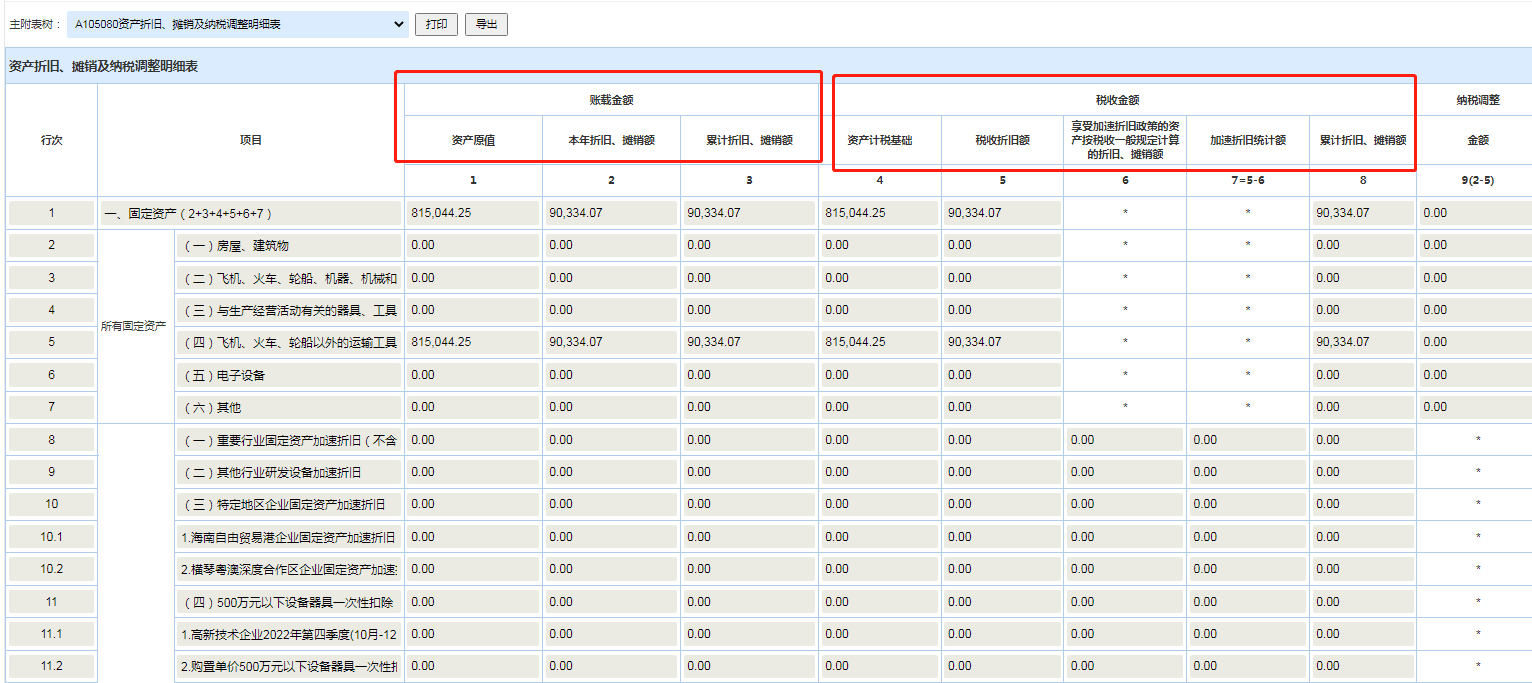The width and height of the screenshot is (1532, 683).
Task: Click row 4 与生产经营活动有关的器具 item label
Action: [288, 310]
